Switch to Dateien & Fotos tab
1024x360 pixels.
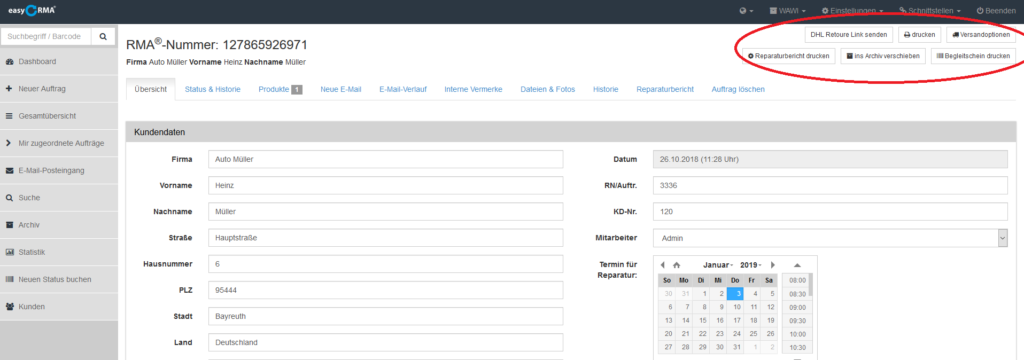coord(547,90)
